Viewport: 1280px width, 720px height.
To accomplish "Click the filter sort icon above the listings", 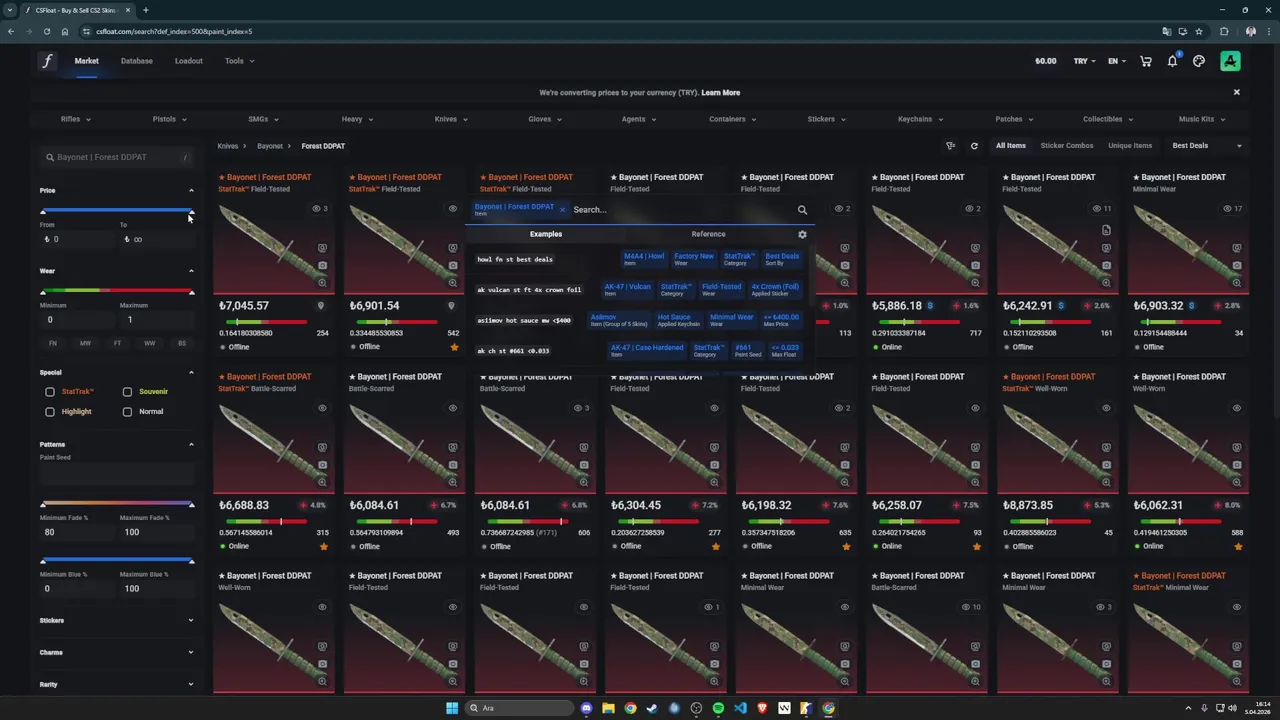I will coord(951,146).
